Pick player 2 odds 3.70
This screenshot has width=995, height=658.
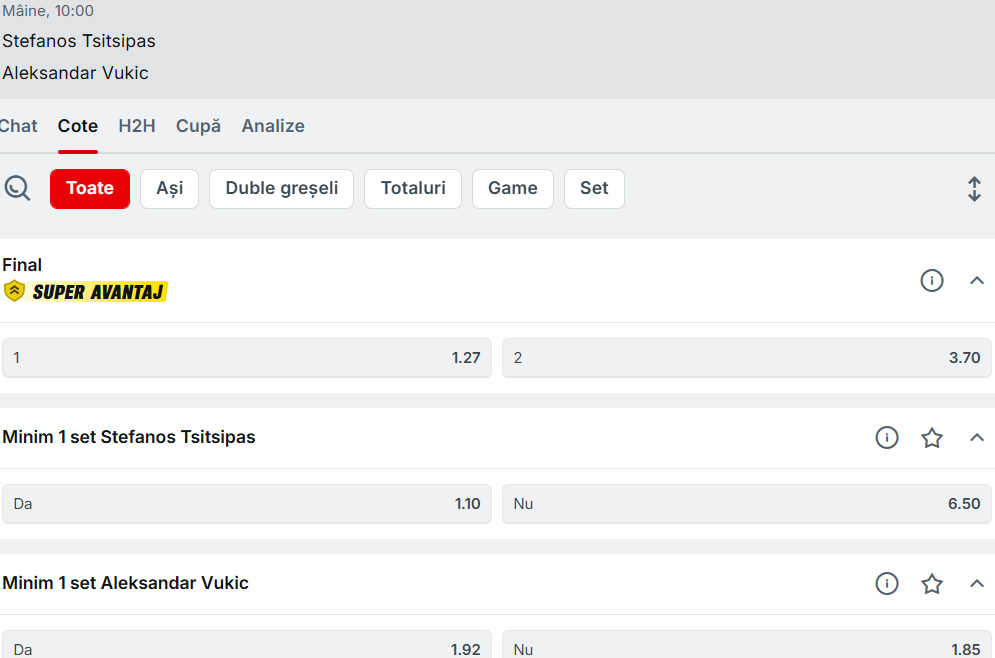pyautogui.click(x=746, y=358)
